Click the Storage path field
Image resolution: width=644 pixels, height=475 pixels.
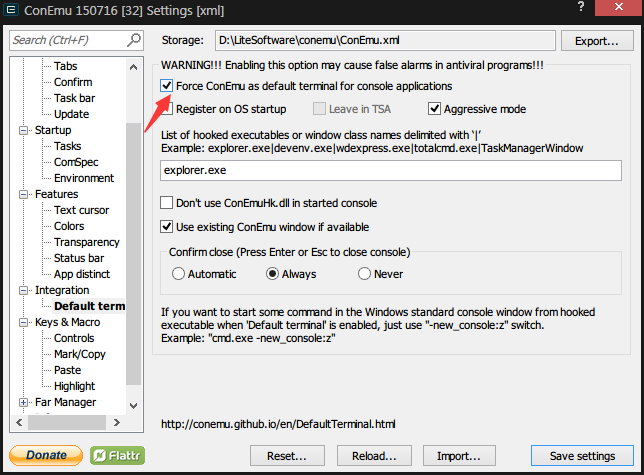[x=385, y=40]
